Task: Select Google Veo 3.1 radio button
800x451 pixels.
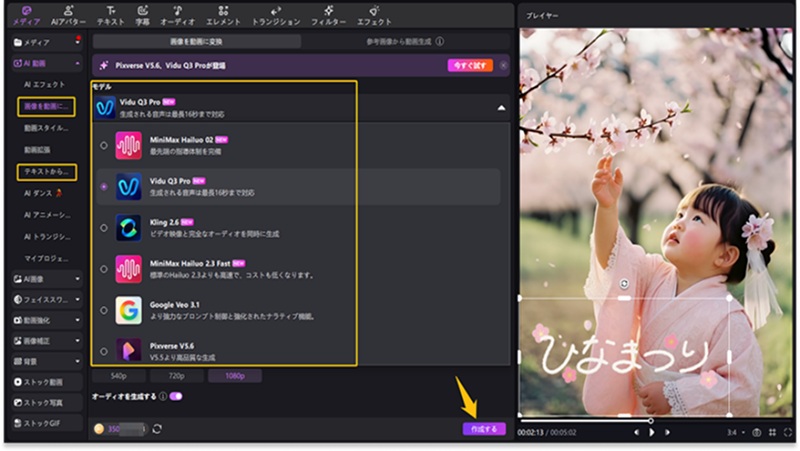Action: coord(104,310)
